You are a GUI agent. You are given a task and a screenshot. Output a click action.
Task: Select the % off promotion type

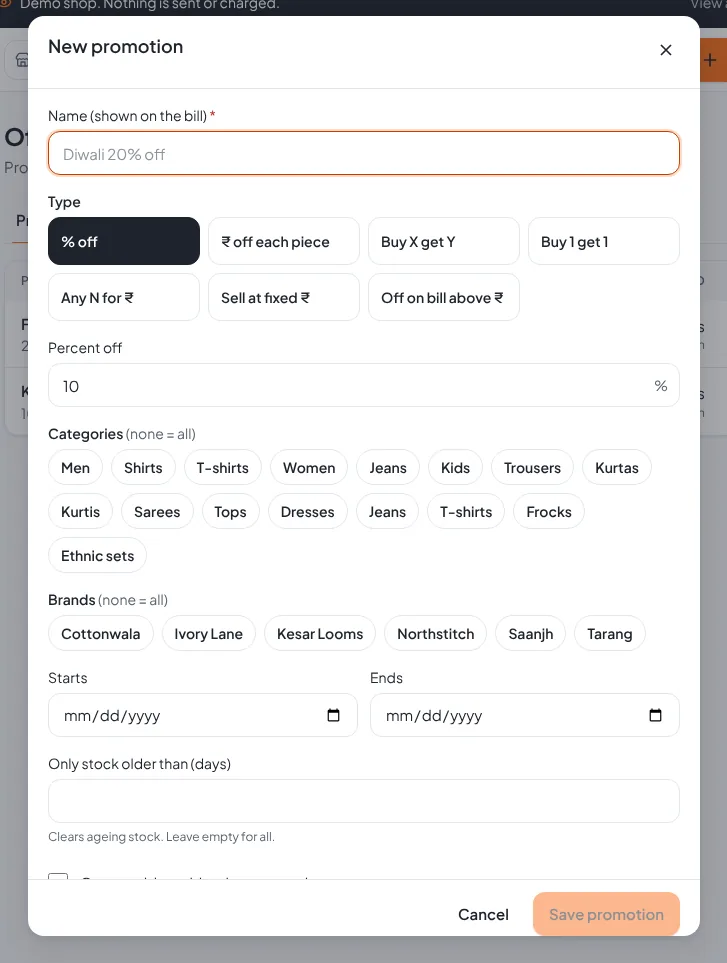coord(124,241)
